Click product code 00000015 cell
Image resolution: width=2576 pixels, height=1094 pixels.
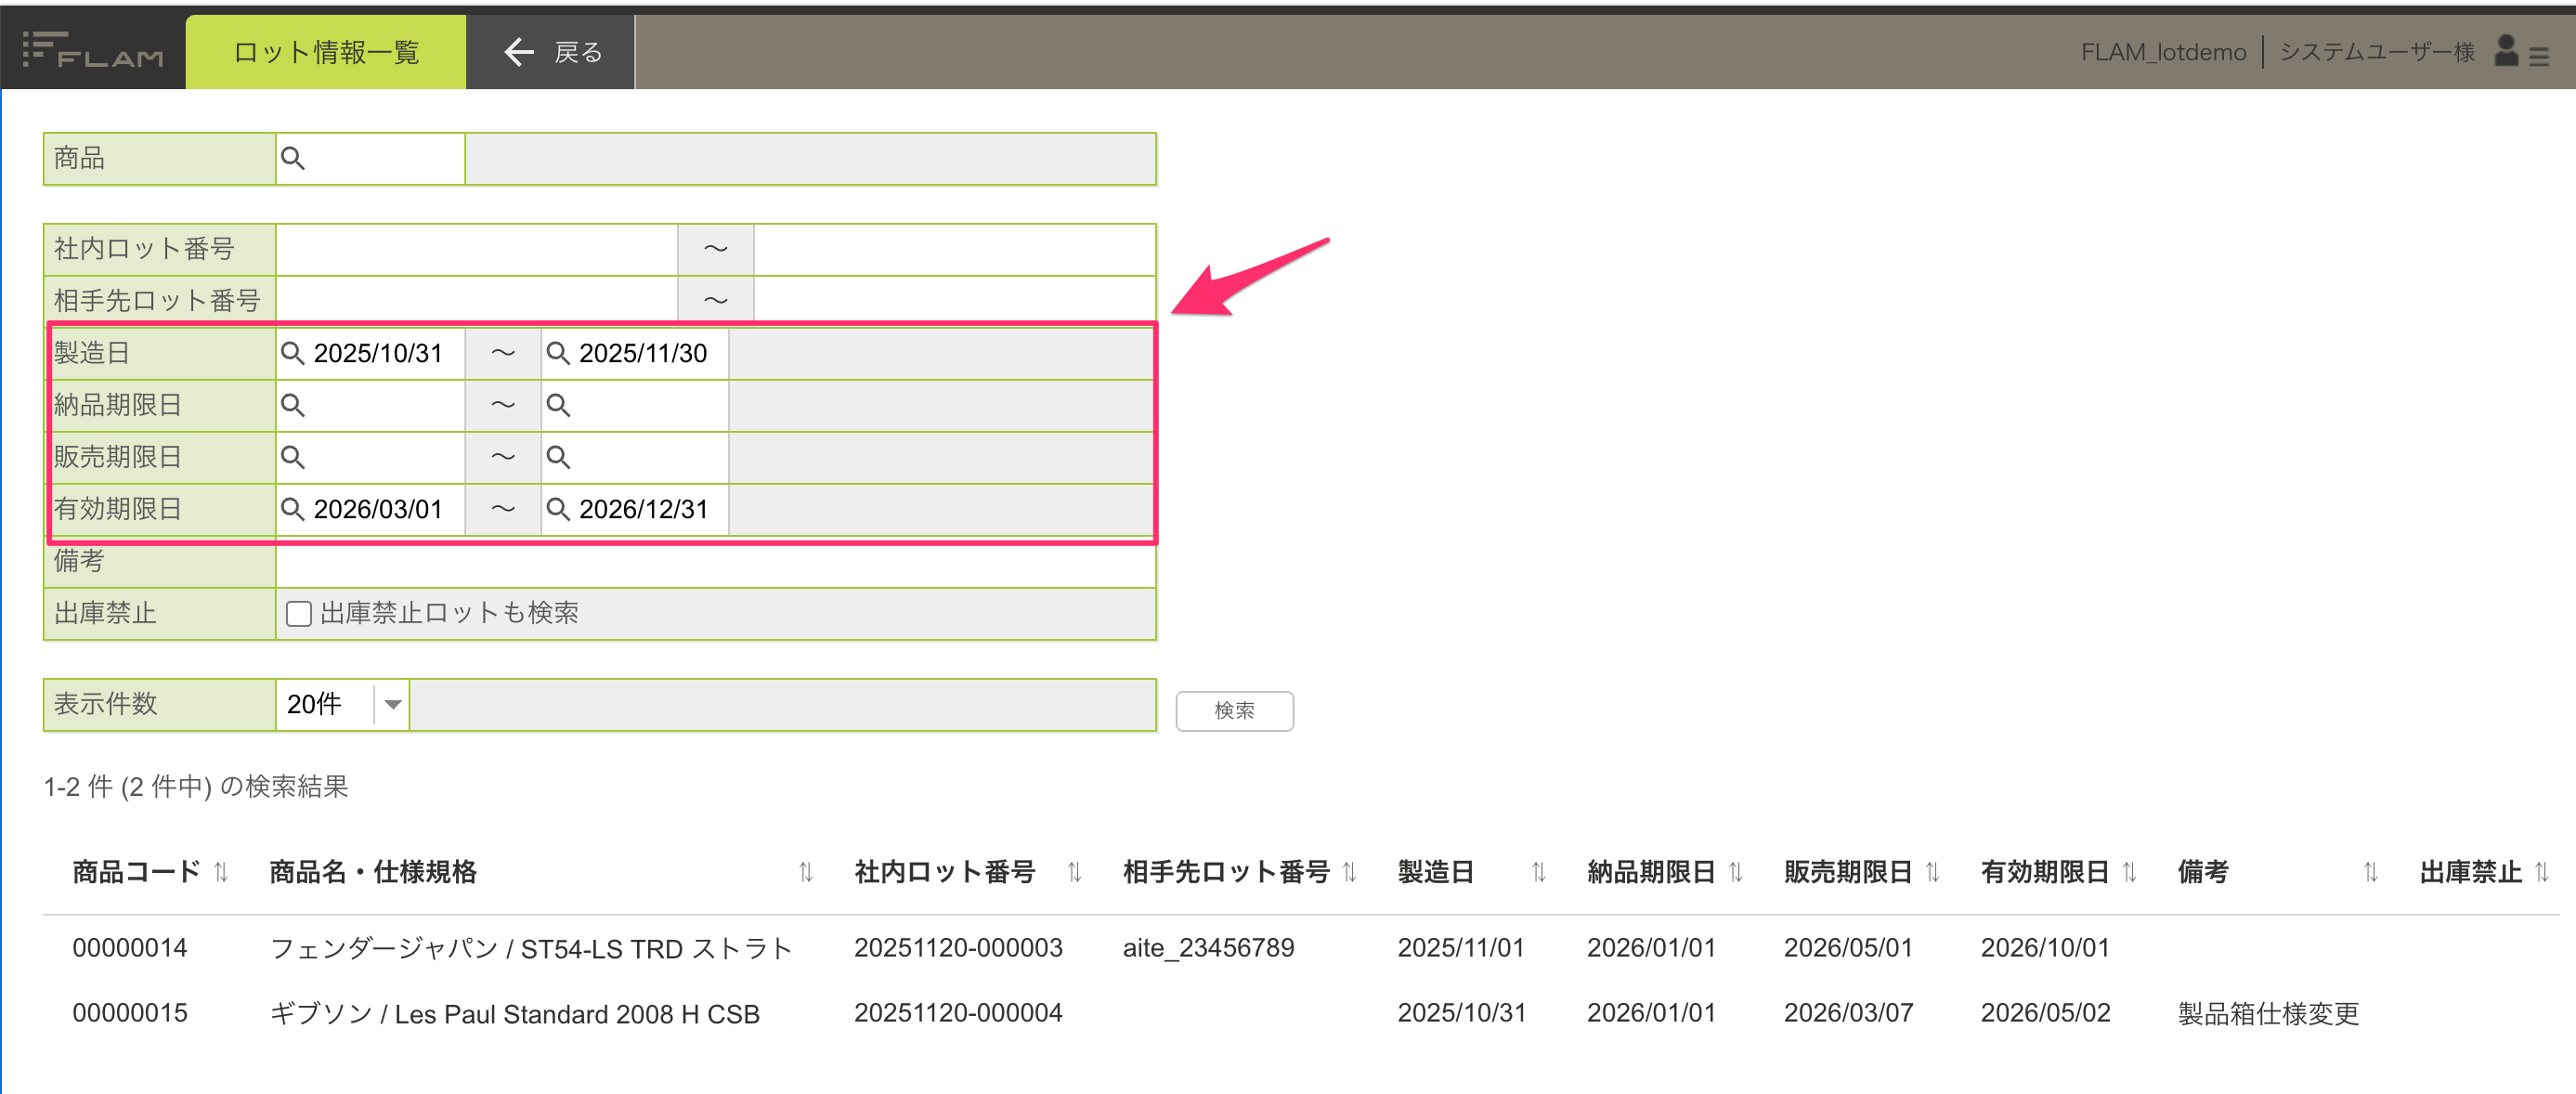[x=130, y=1013]
